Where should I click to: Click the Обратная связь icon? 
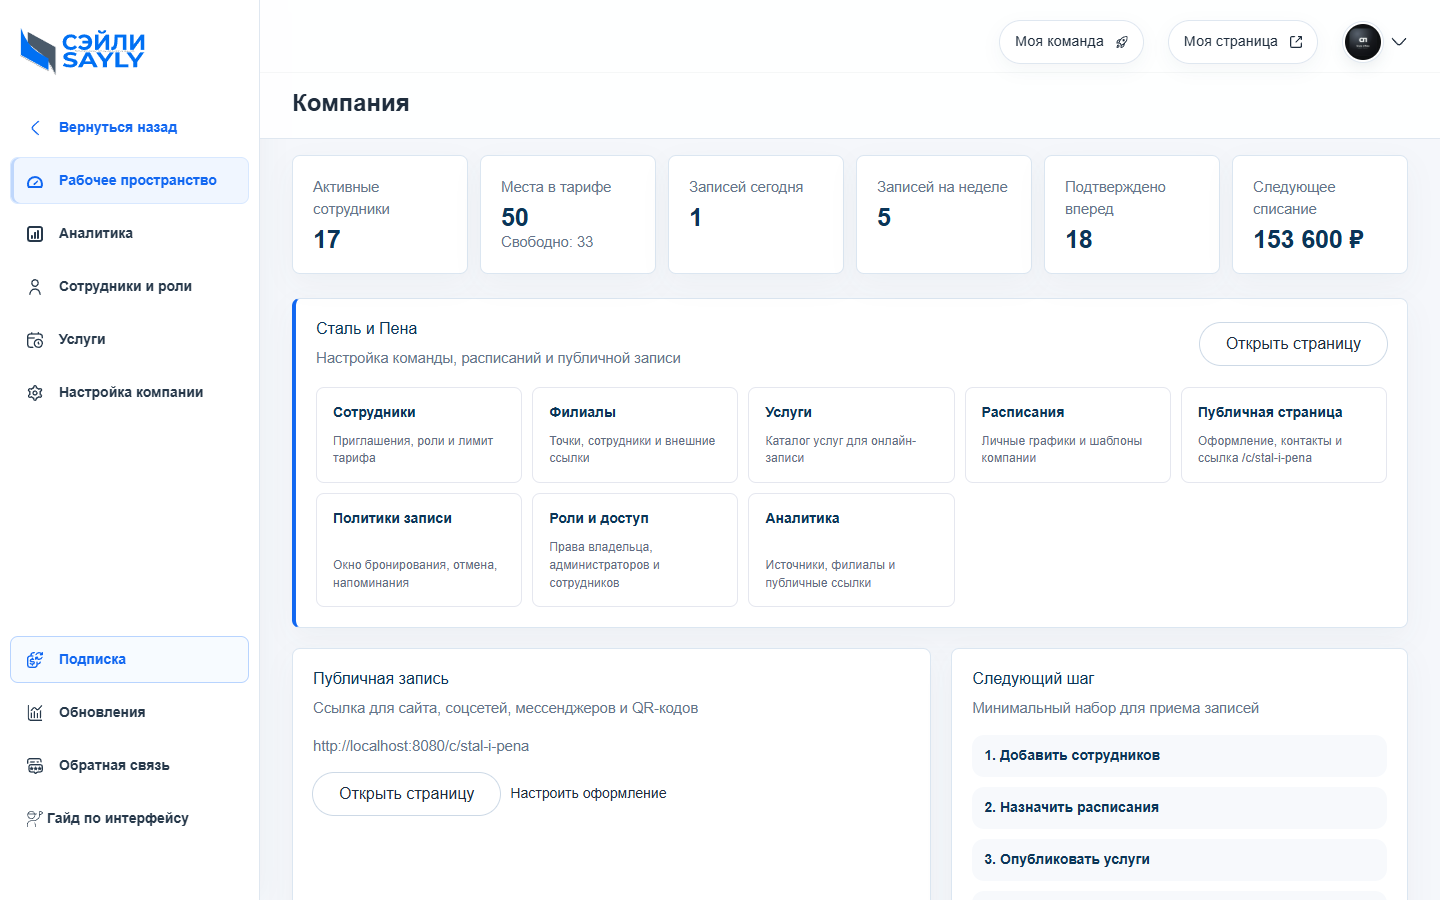coord(35,766)
